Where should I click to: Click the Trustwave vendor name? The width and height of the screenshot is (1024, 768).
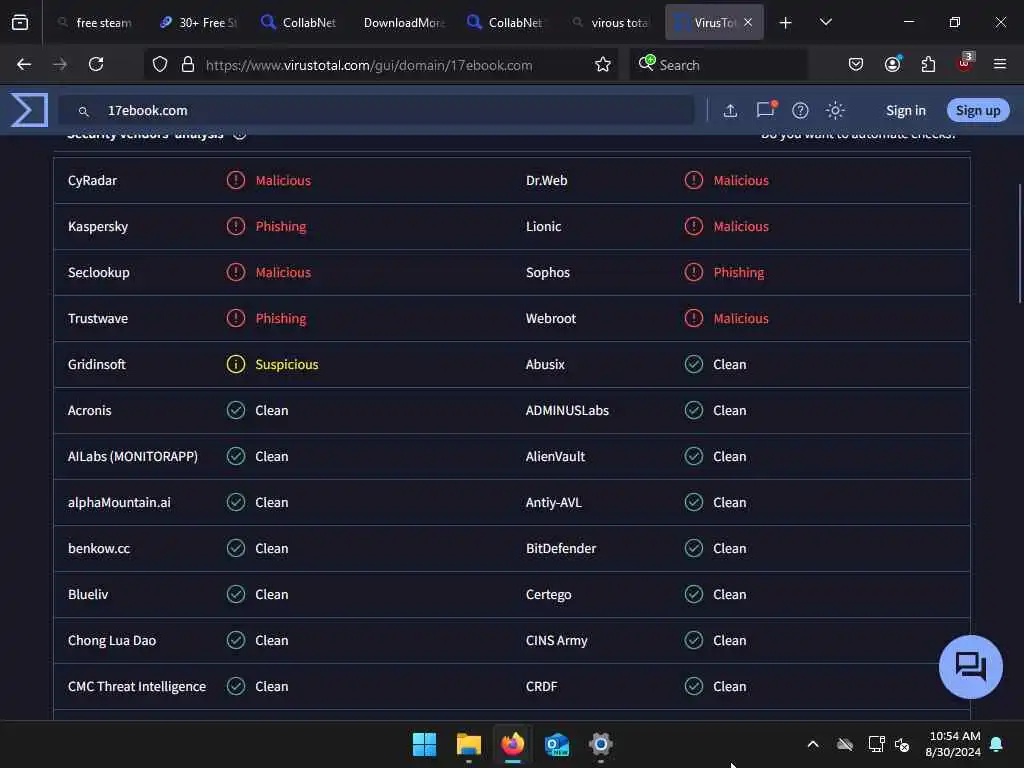tap(98, 318)
